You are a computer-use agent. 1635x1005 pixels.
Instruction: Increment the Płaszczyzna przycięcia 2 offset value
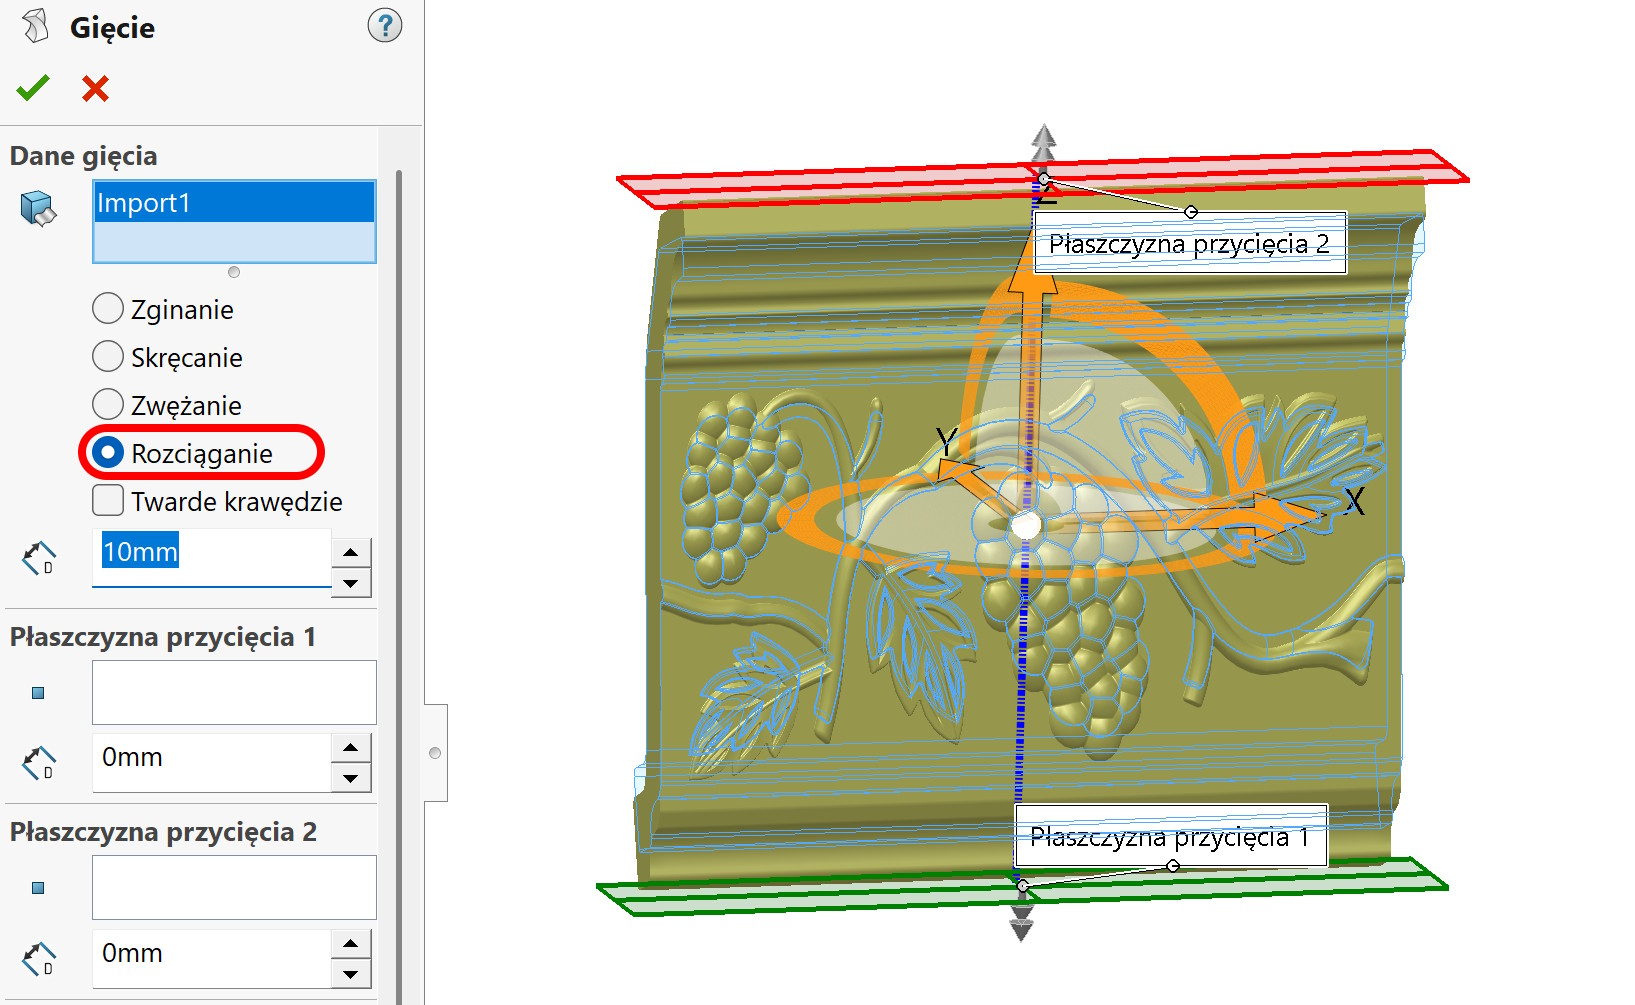pyautogui.click(x=350, y=943)
